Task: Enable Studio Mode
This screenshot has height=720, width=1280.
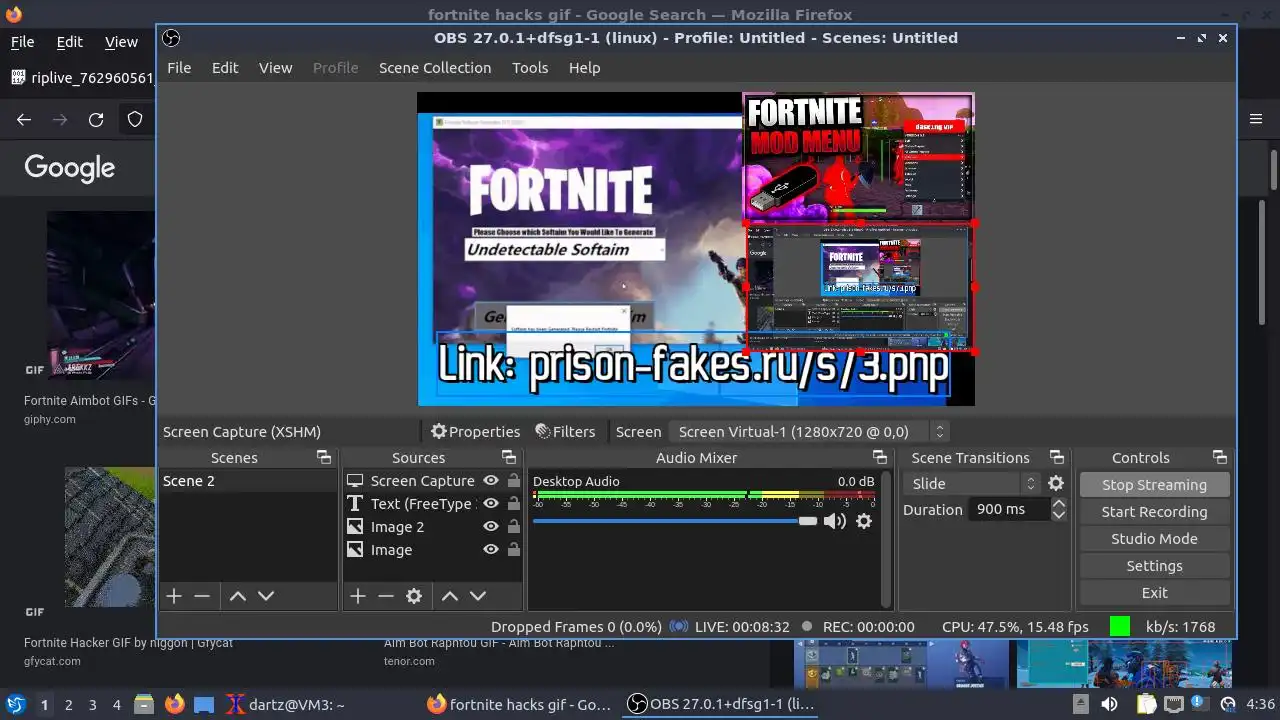Action: pyautogui.click(x=1154, y=539)
